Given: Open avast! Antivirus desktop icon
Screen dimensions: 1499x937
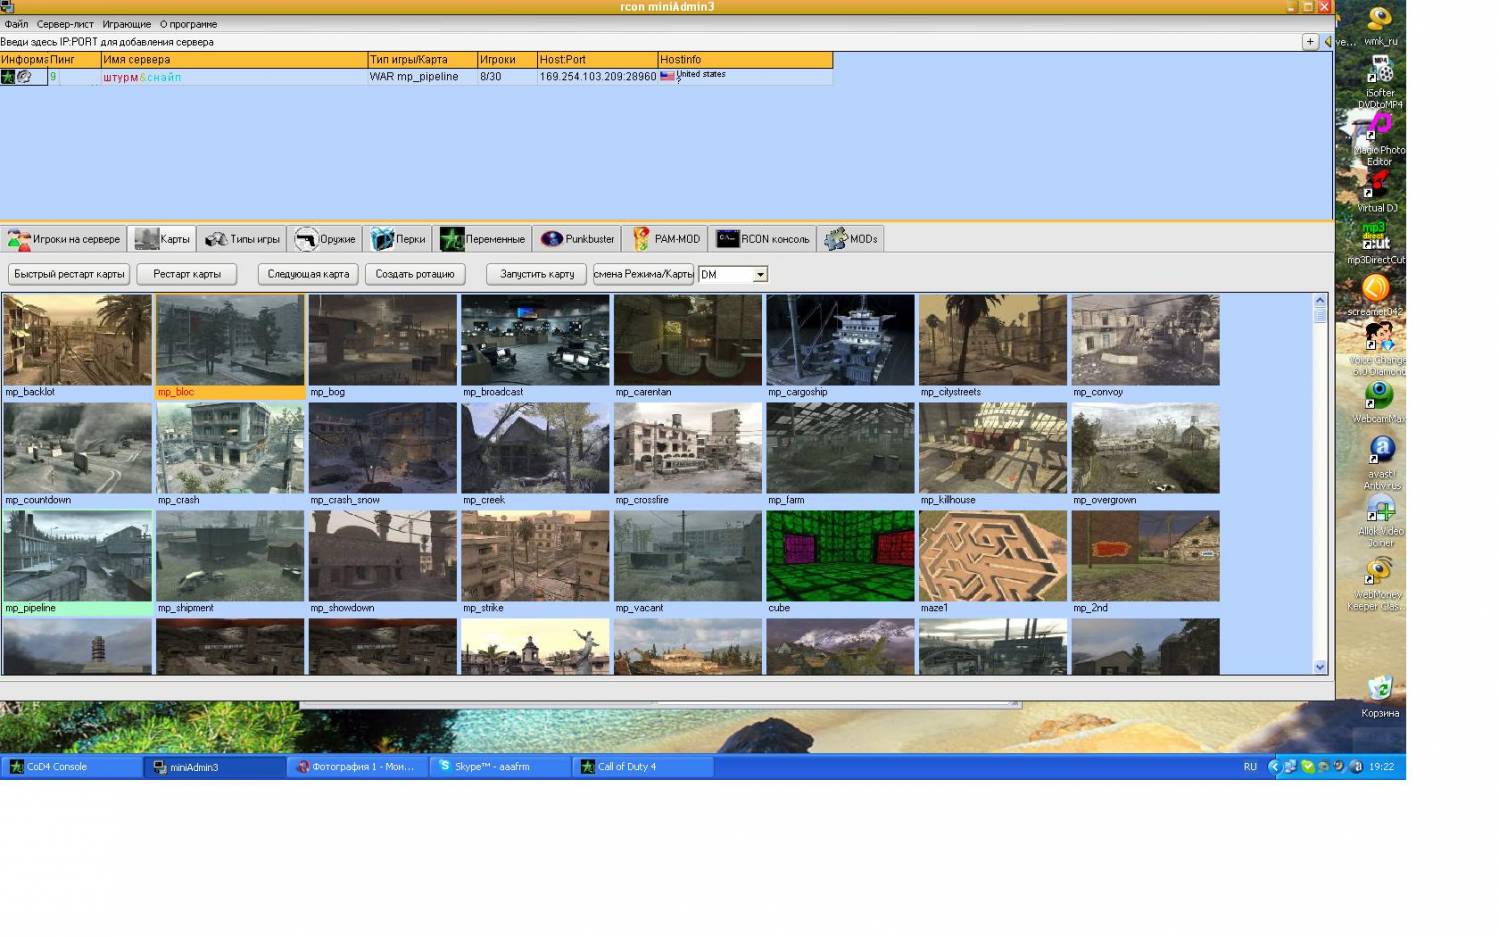Looking at the screenshot, I should tap(1382, 463).
